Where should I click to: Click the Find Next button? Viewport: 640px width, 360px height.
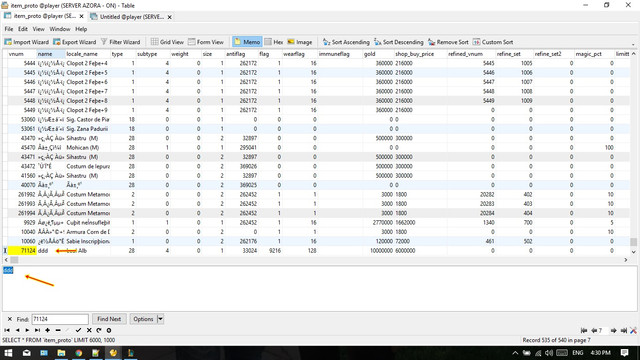[x=109, y=319]
